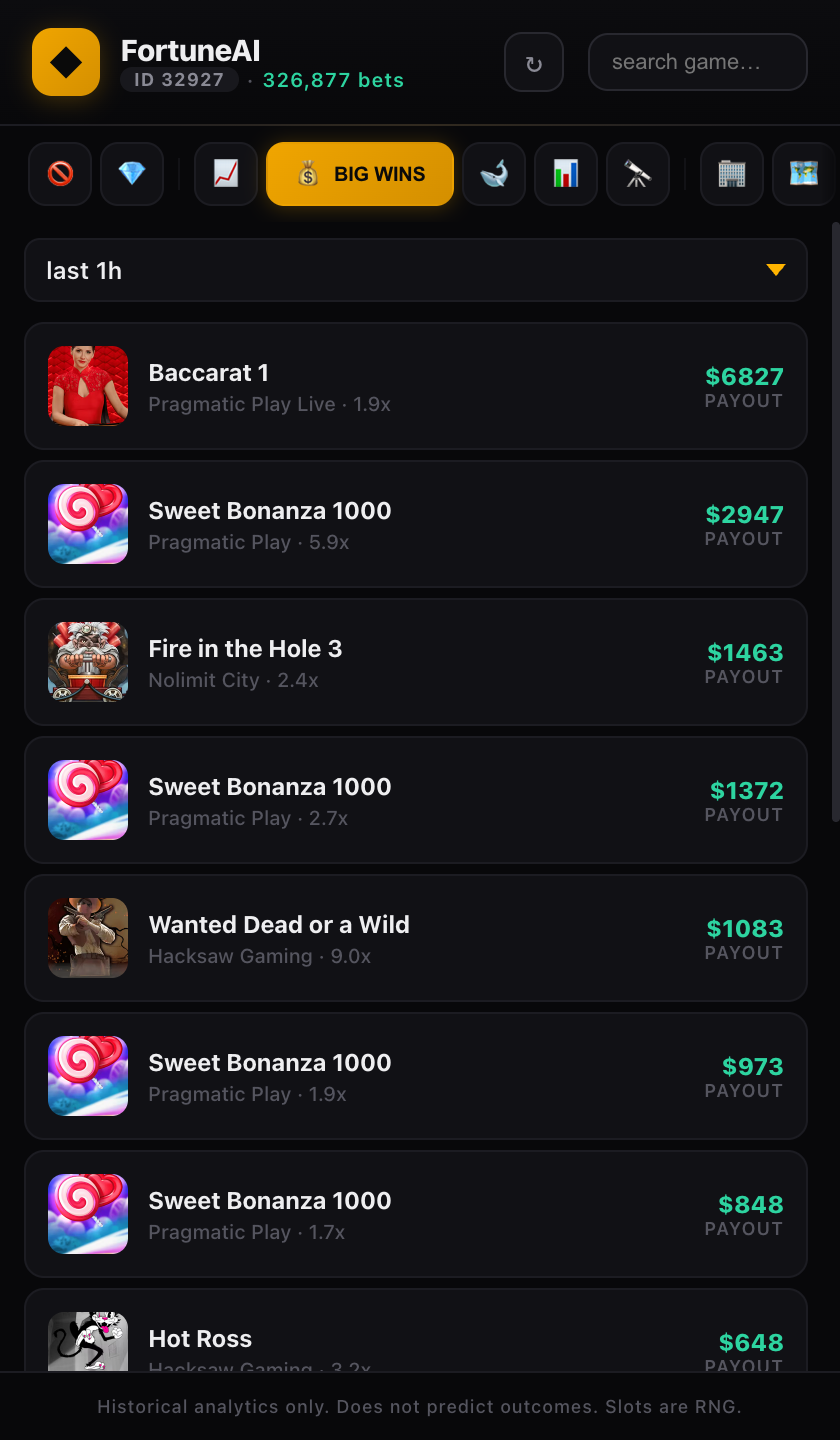840x1440 pixels.
Task: Open the rising trend chart tab
Action: click(226, 174)
